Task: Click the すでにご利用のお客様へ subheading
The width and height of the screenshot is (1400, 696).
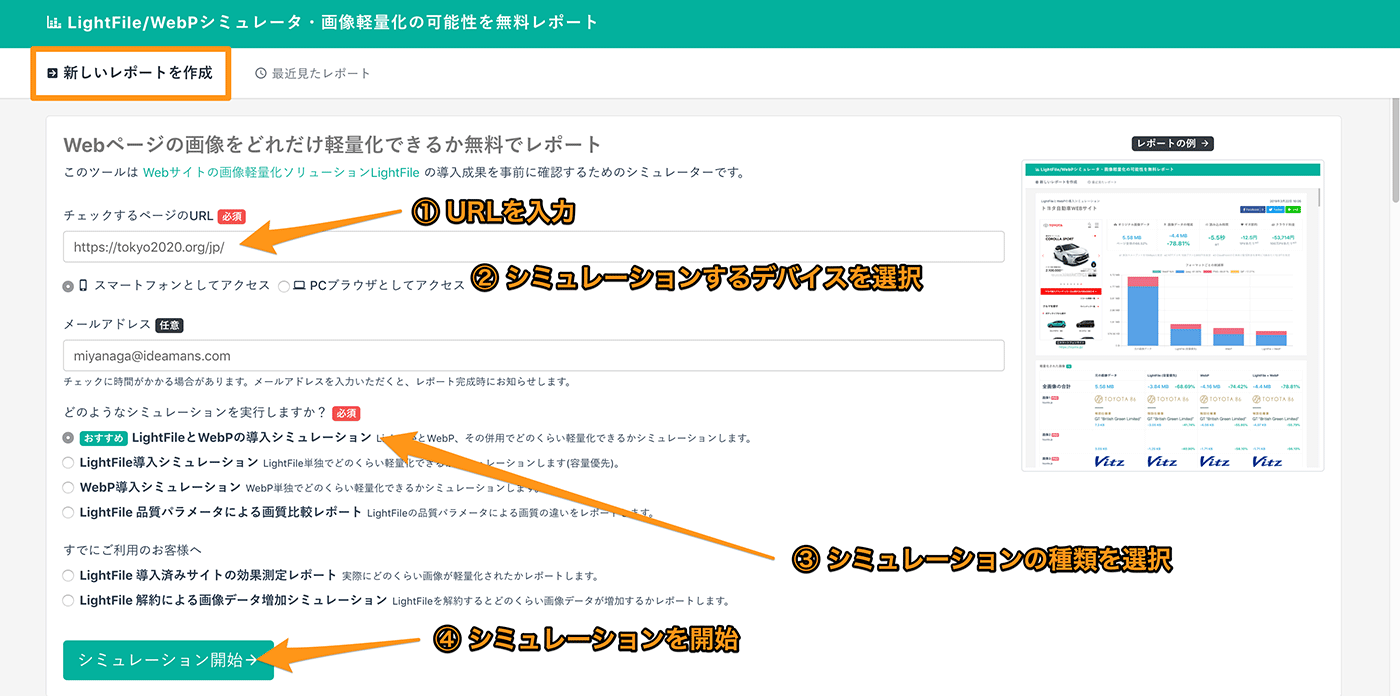Action: pyautogui.click(x=132, y=550)
